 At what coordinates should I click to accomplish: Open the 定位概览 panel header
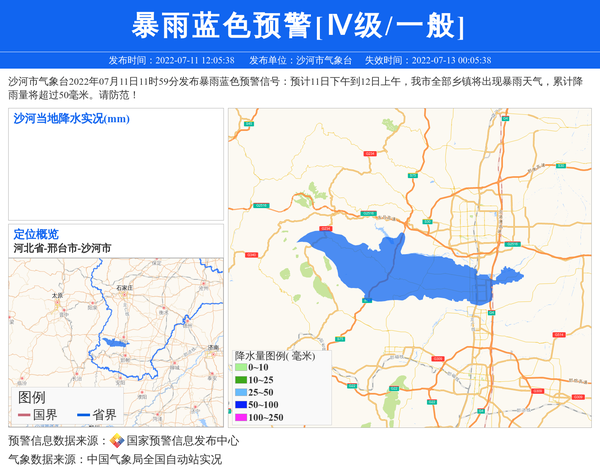pos(36,233)
